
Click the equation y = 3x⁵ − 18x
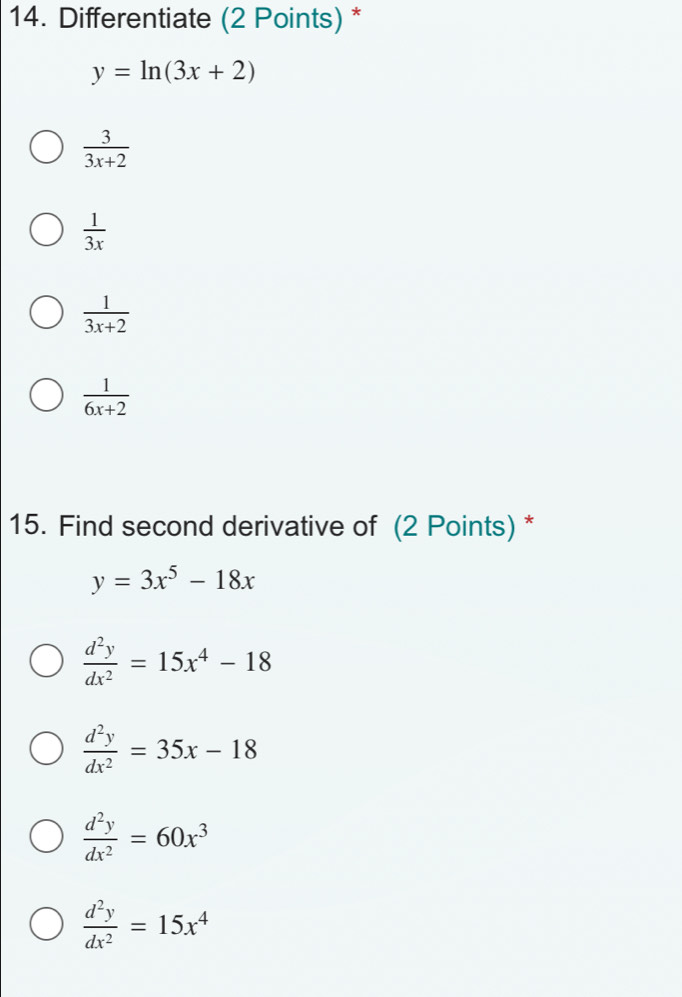[174, 581]
